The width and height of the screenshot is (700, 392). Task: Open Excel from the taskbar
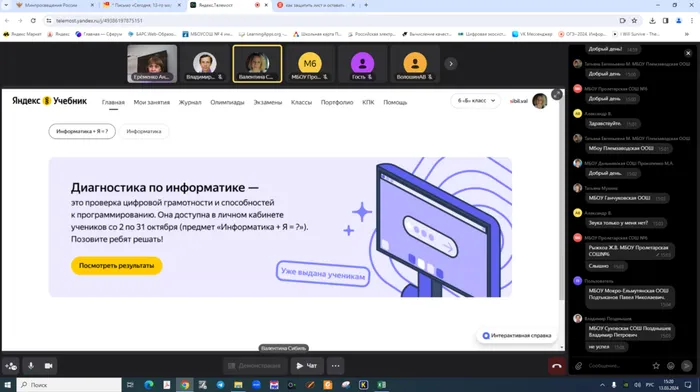click(381, 384)
